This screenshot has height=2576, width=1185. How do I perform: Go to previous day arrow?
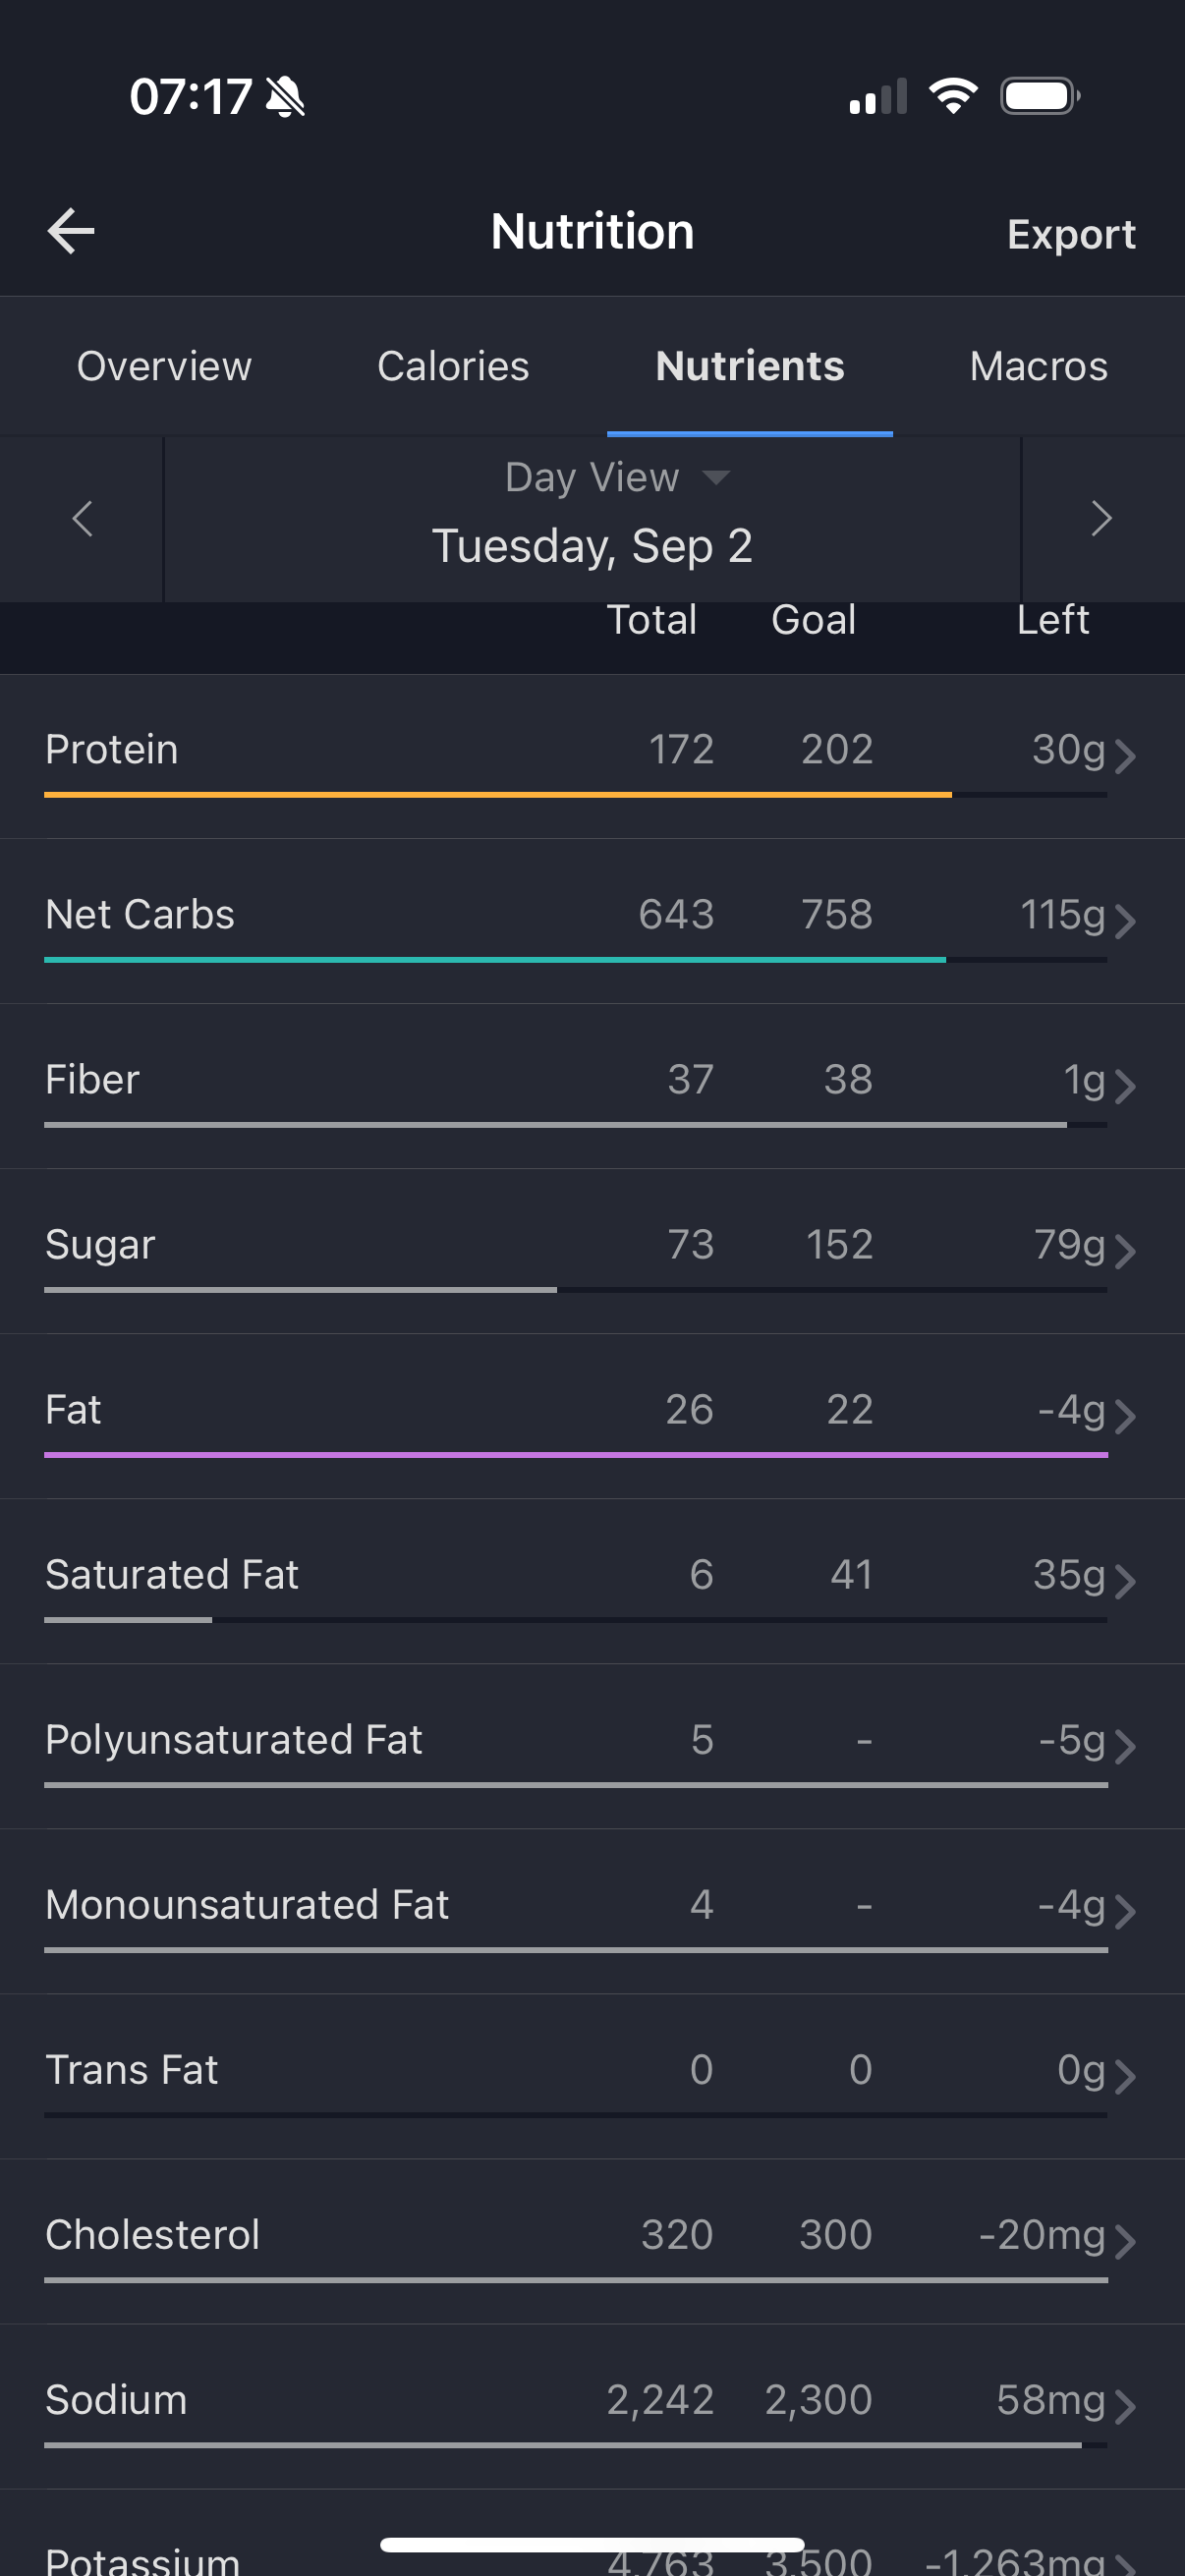[x=82, y=518]
